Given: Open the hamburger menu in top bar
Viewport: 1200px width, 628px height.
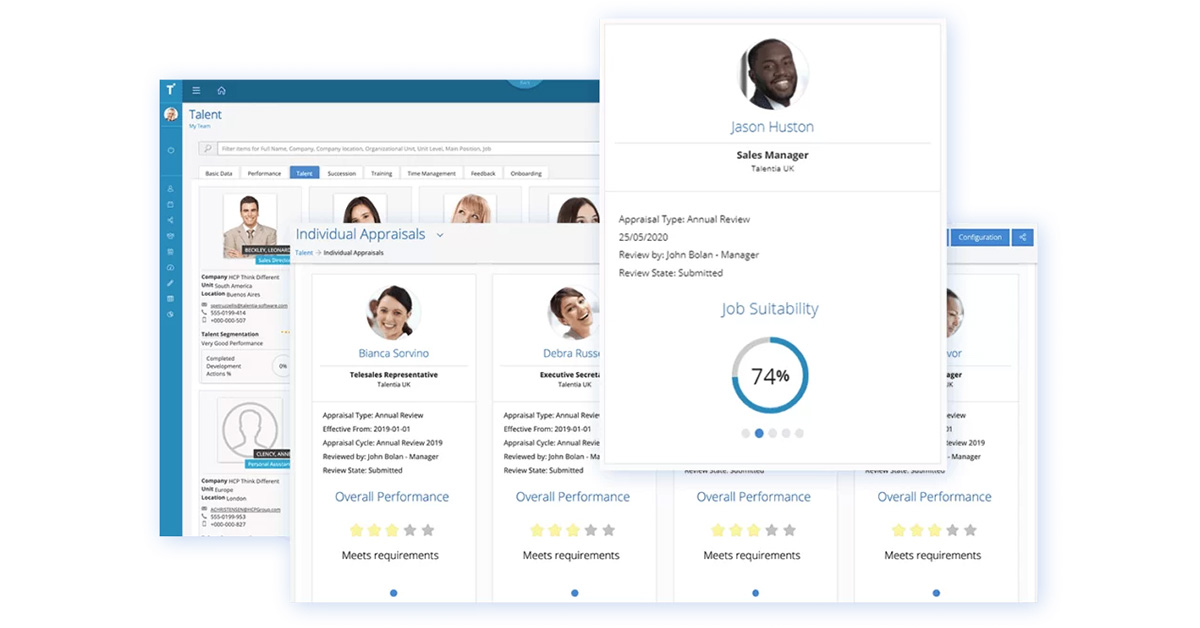Looking at the screenshot, I should (x=196, y=91).
